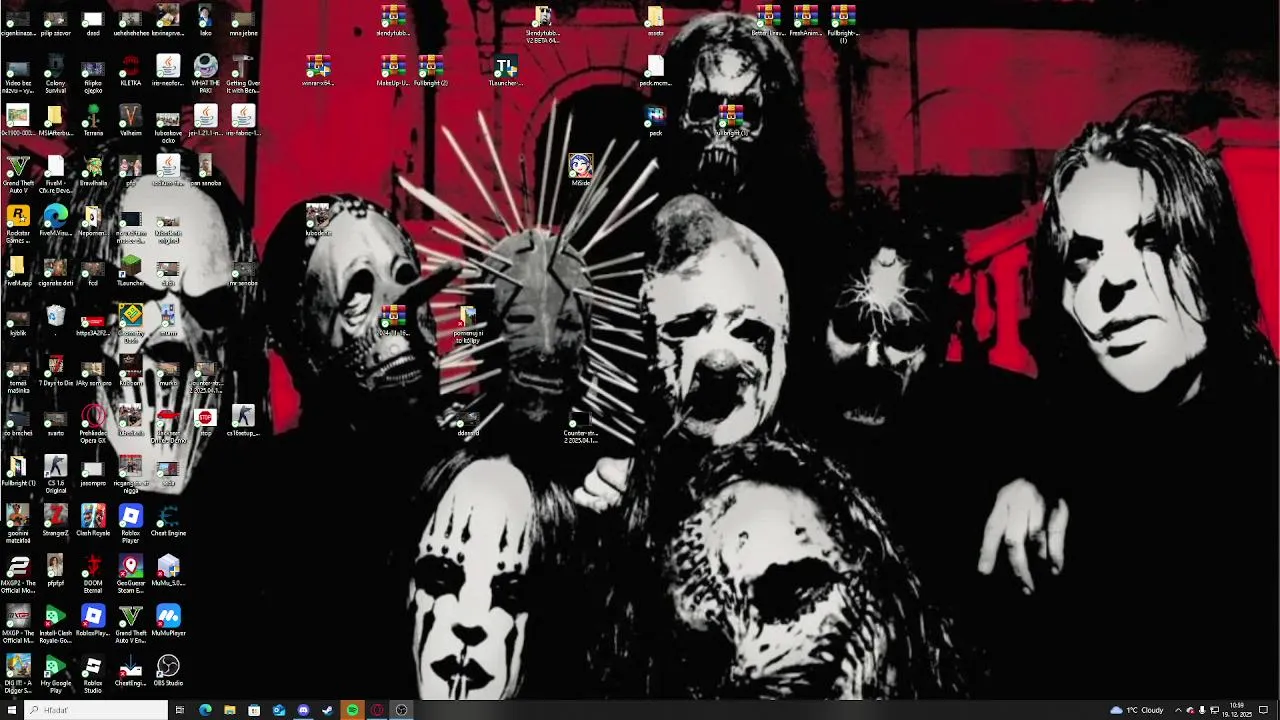The height and width of the screenshot is (720, 1280).
Task: Open the FreshAnim archive icon
Action: click(805, 22)
